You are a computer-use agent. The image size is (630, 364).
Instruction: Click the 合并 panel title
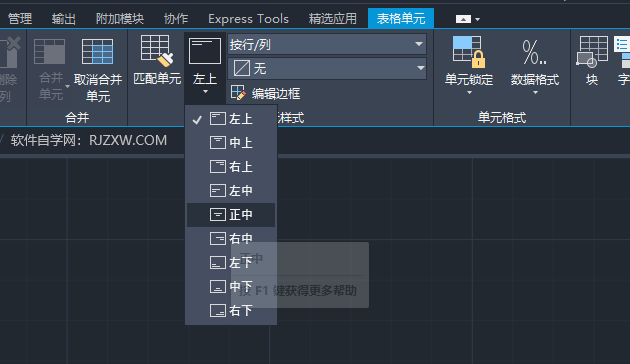pyautogui.click(x=77, y=118)
